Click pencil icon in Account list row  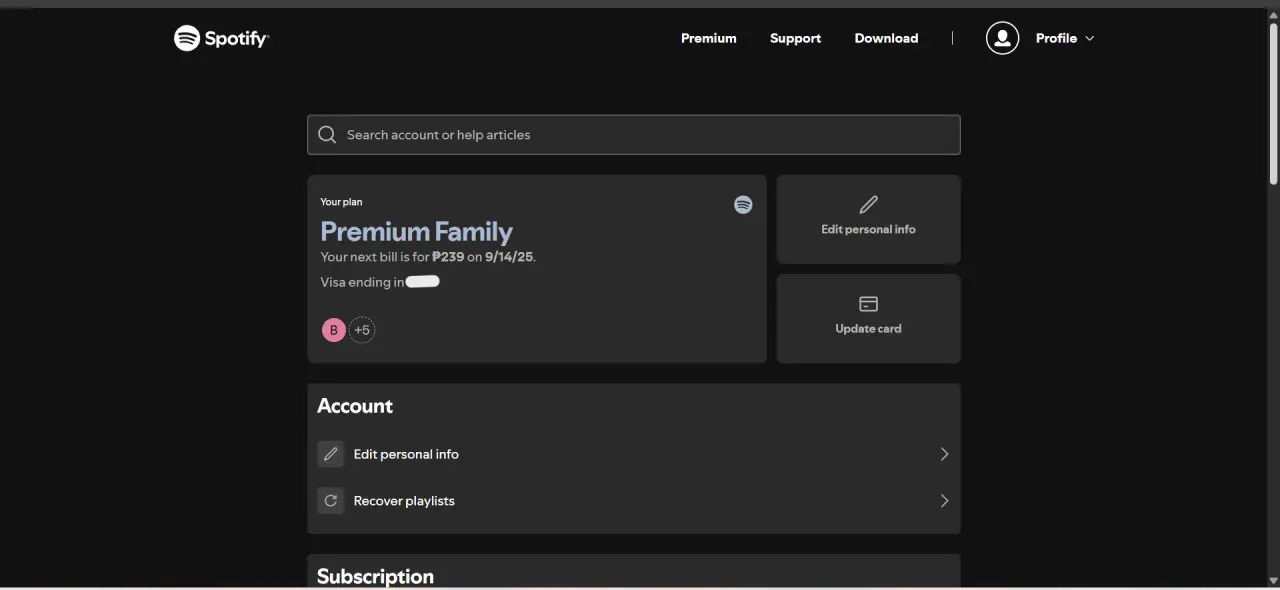330,454
